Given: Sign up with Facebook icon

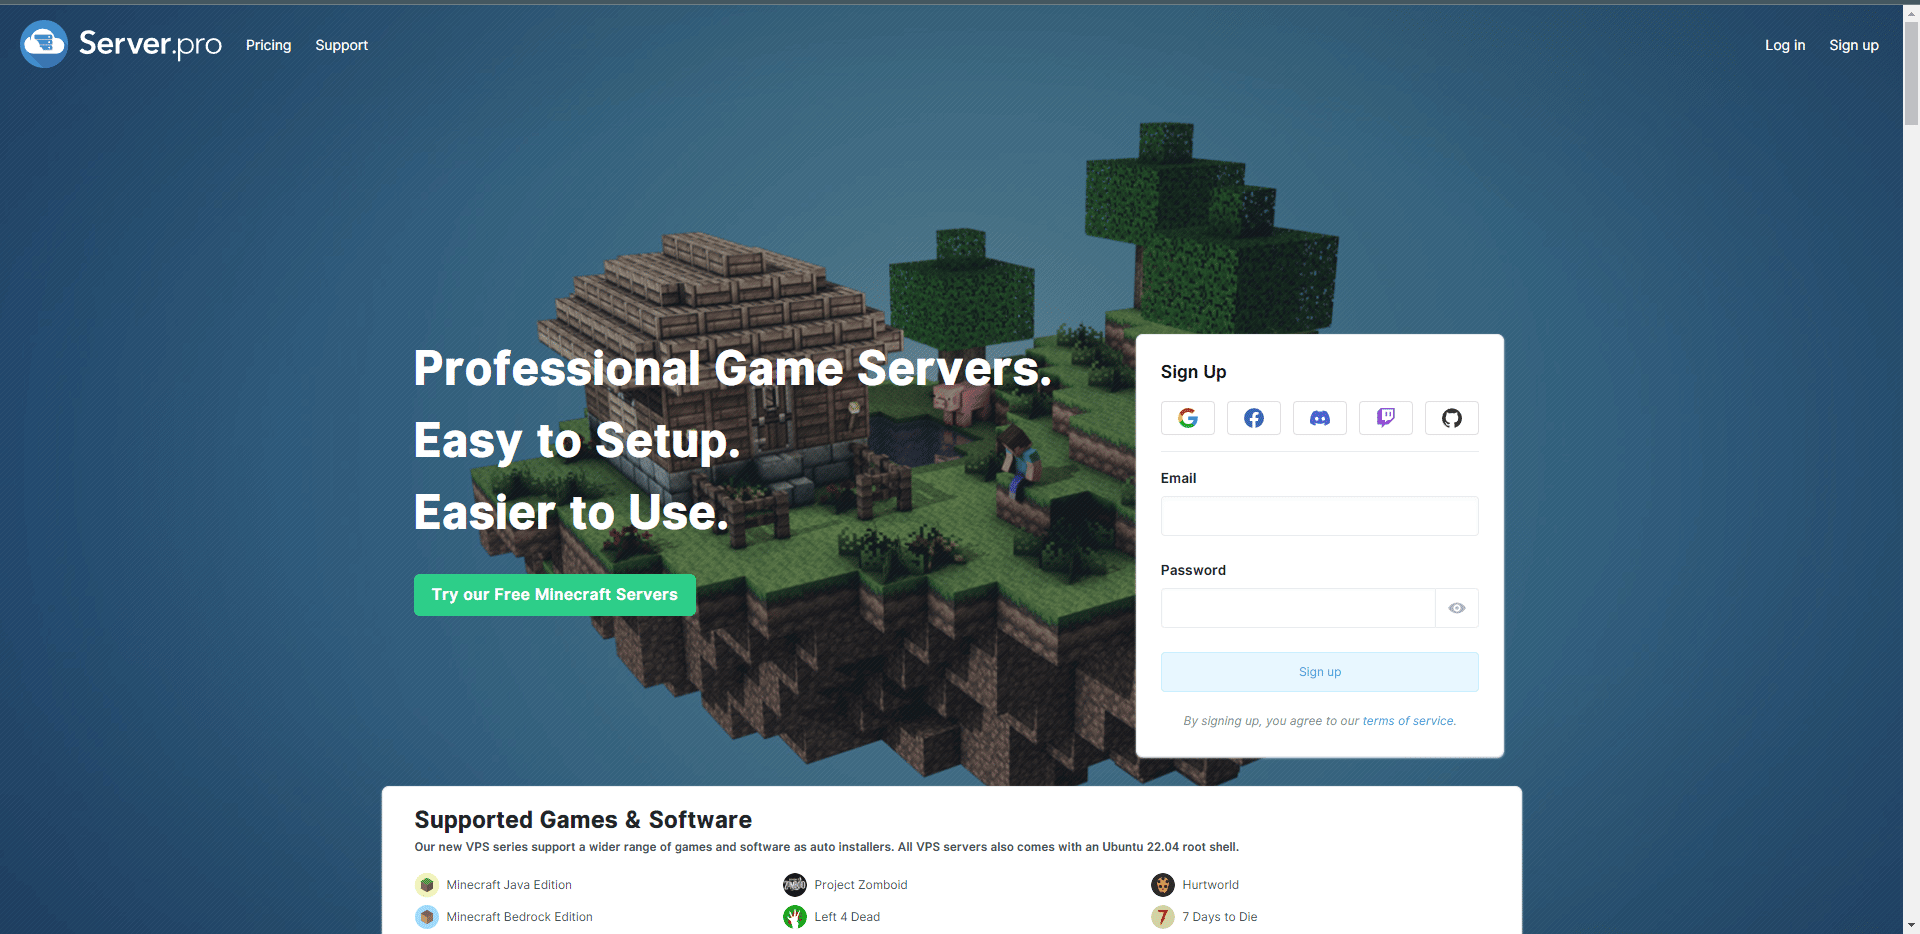Looking at the screenshot, I should coord(1254,418).
